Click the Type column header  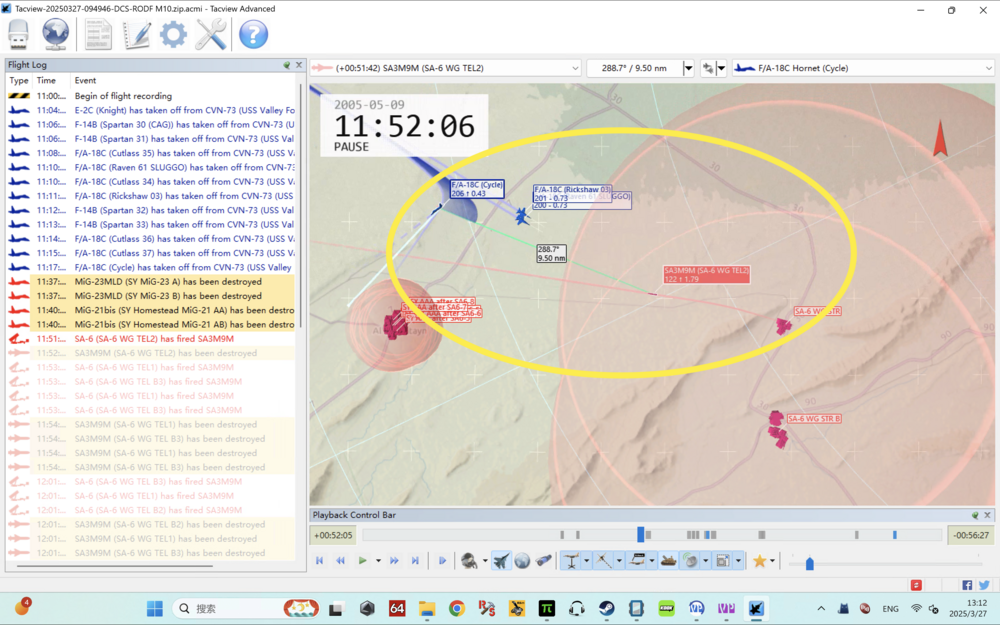18,80
